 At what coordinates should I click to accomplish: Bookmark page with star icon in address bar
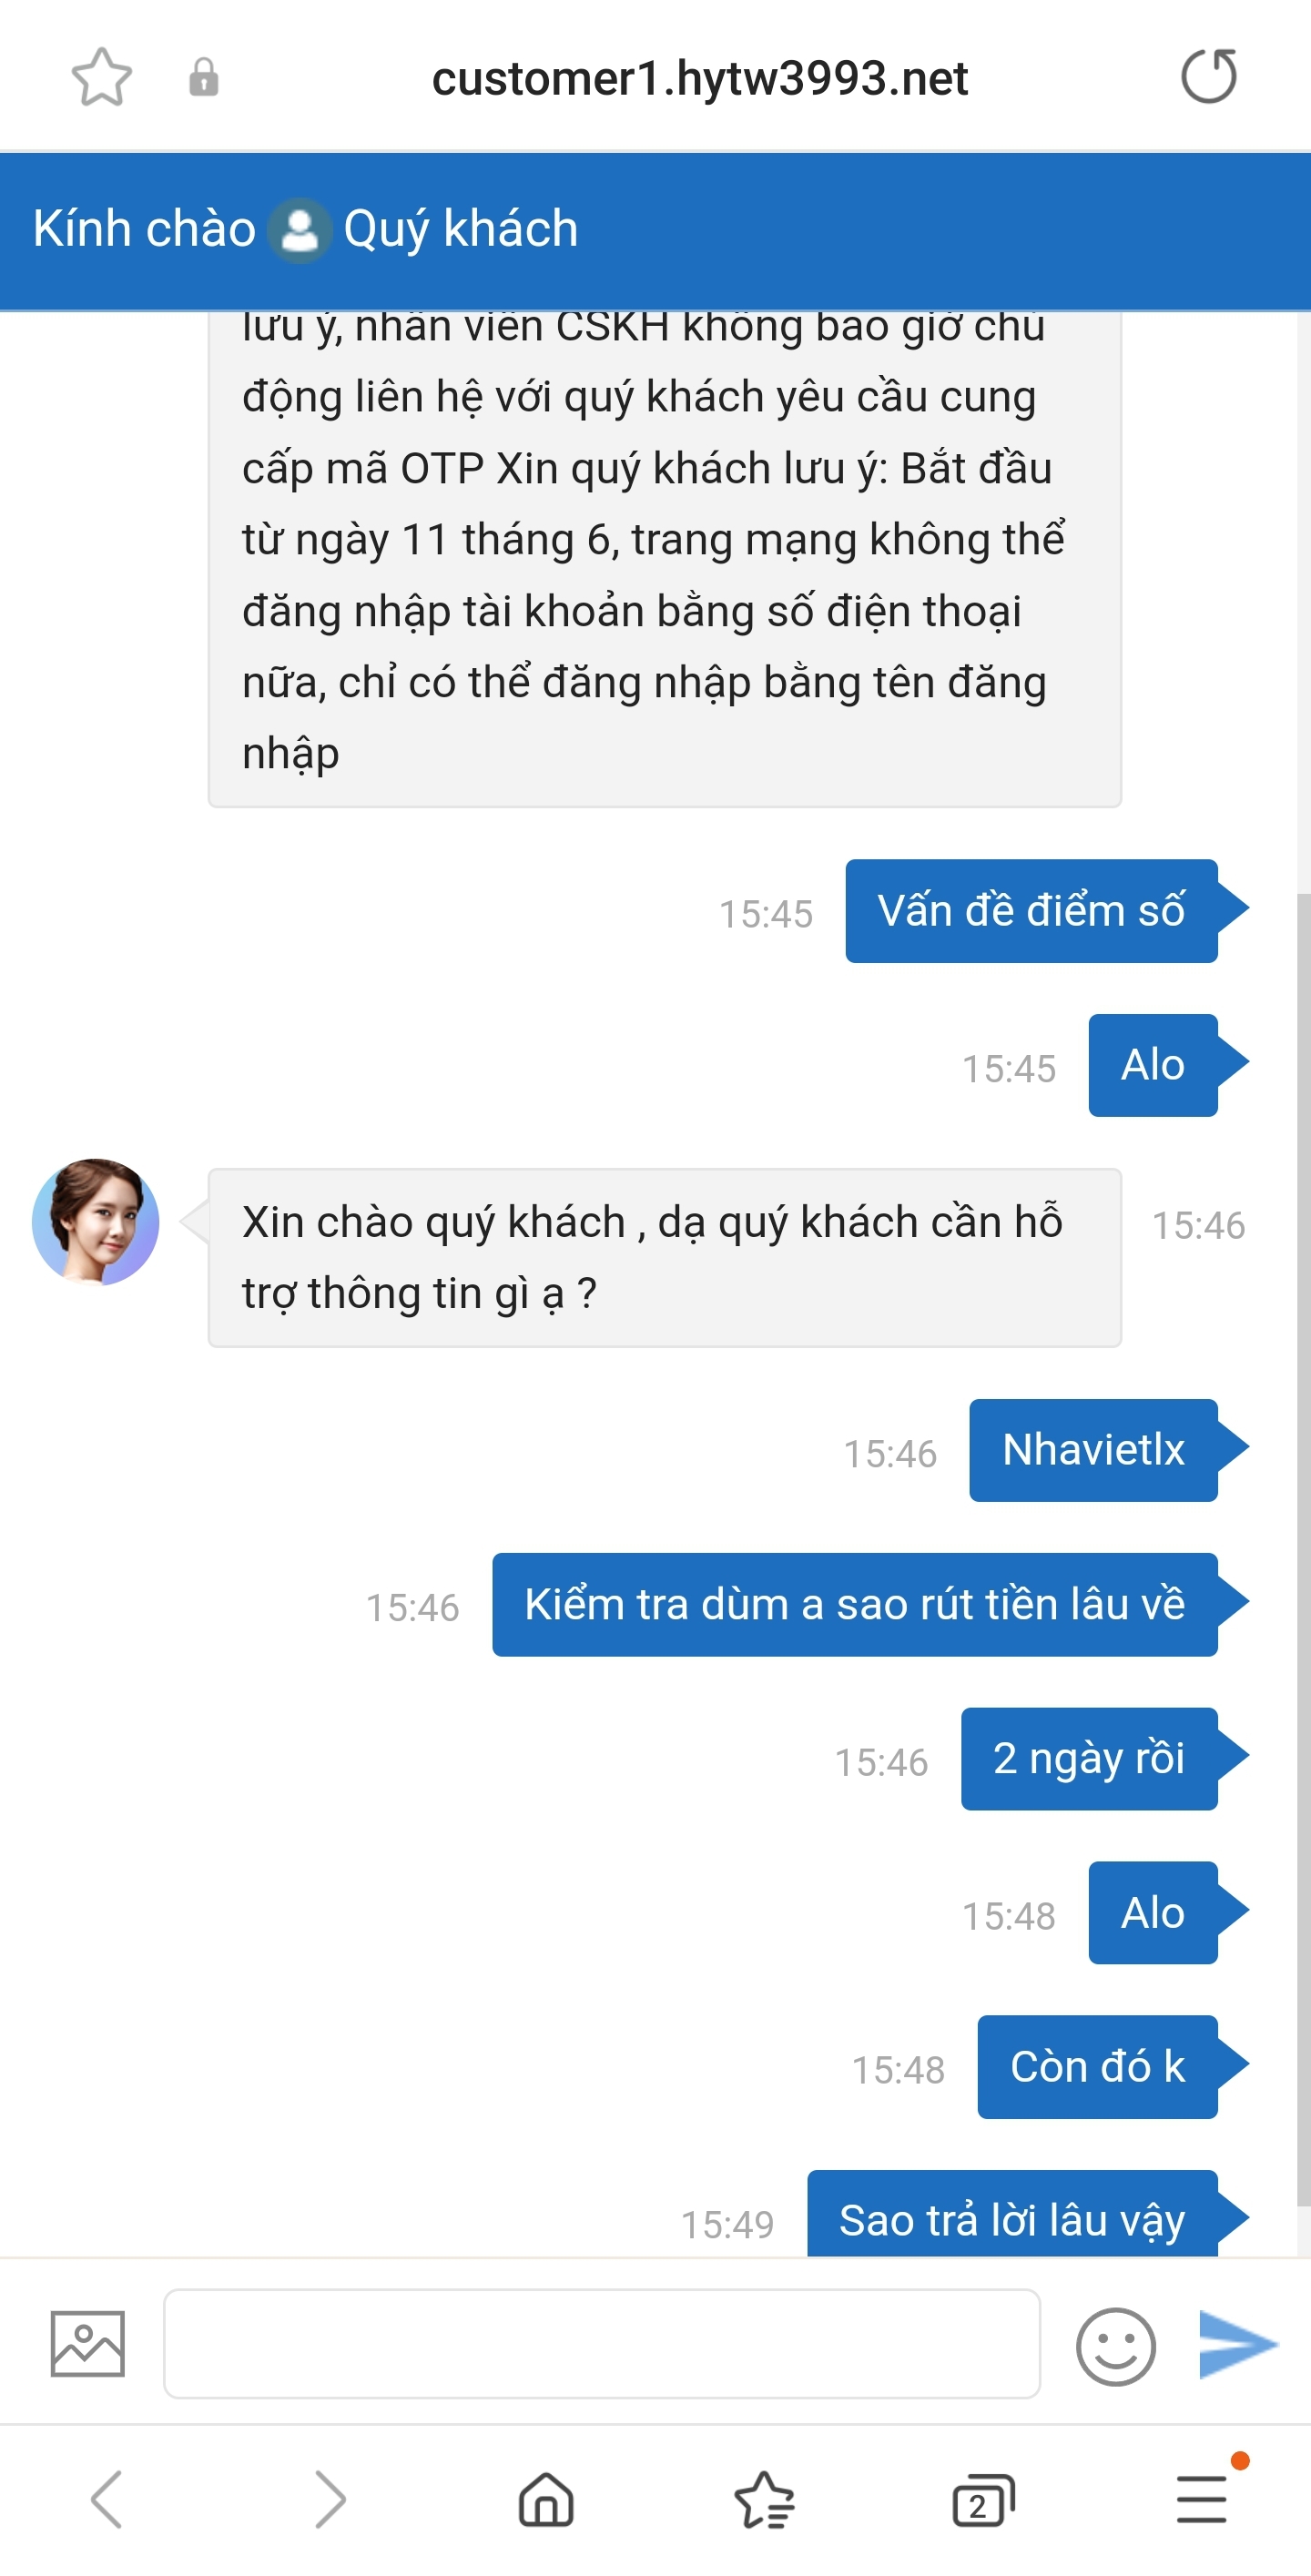coord(101,77)
